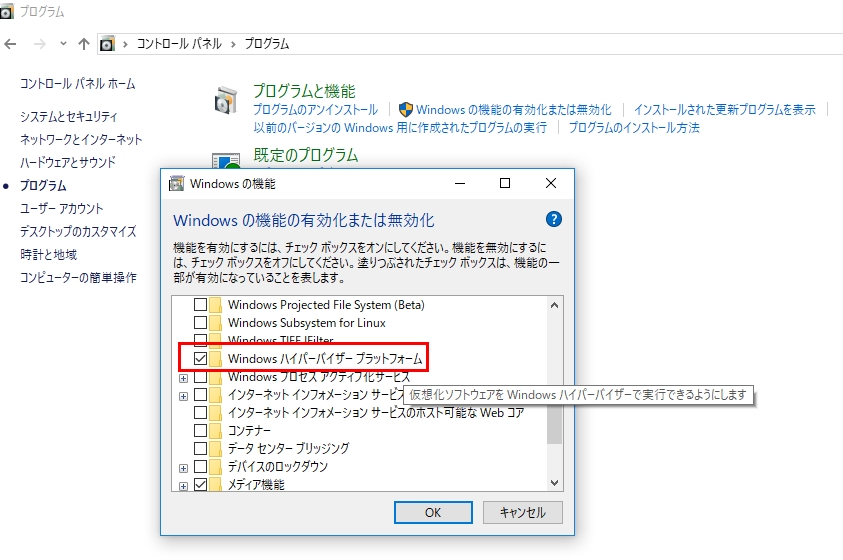Screen dimensions: 843x560
Task: Click the キャンセル button
Action: coord(523,512)
